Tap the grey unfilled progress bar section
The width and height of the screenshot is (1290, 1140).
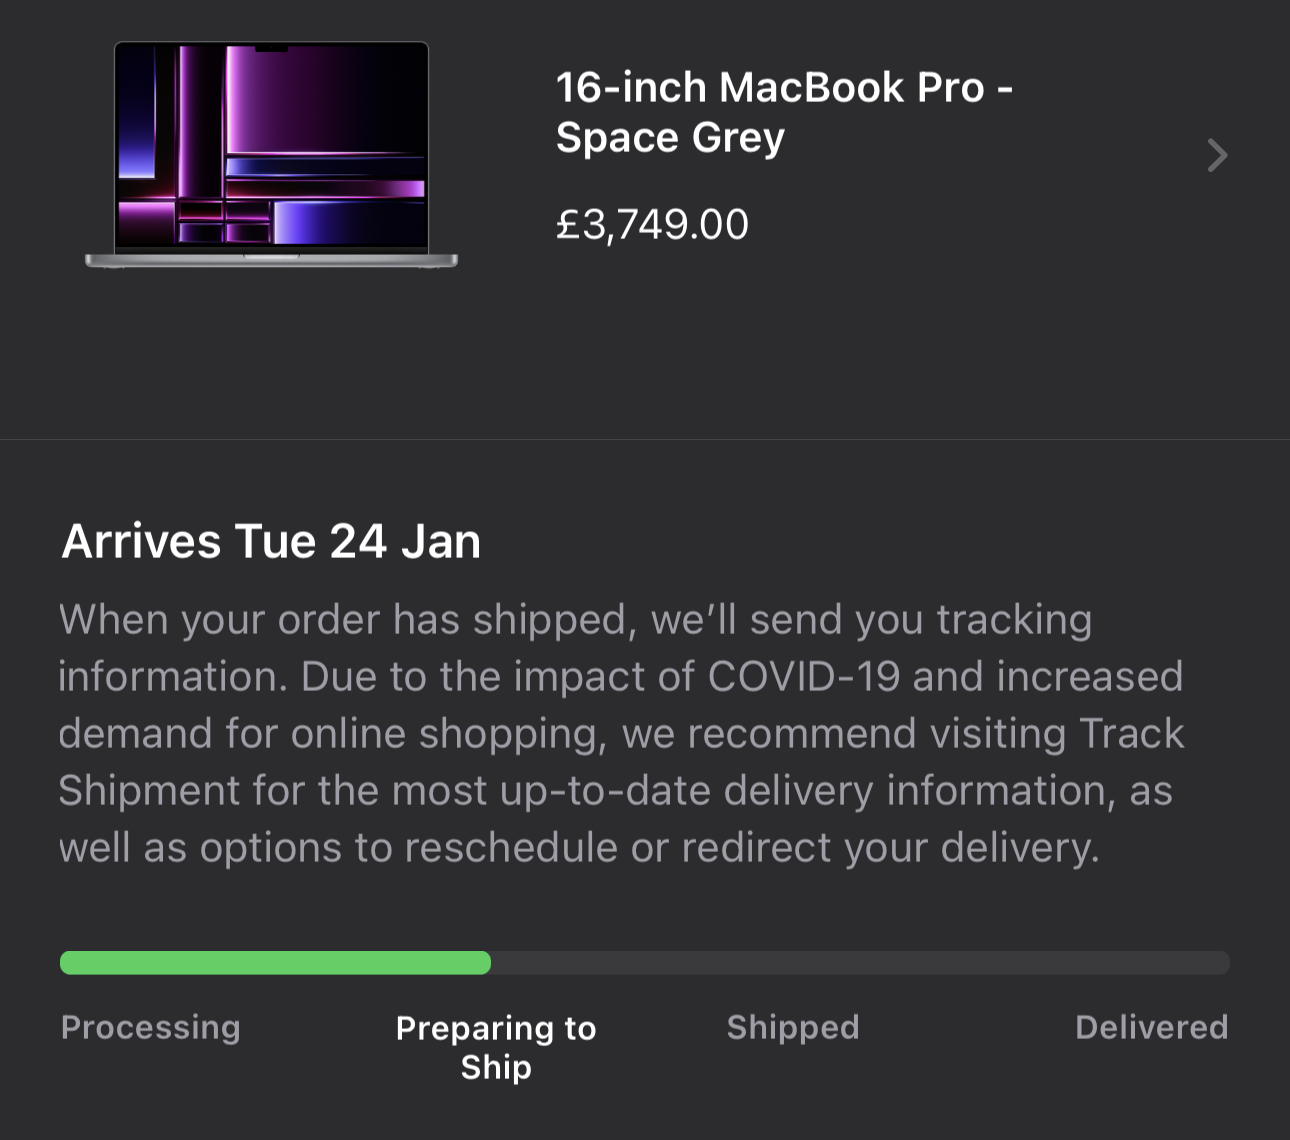coord(860,963)
